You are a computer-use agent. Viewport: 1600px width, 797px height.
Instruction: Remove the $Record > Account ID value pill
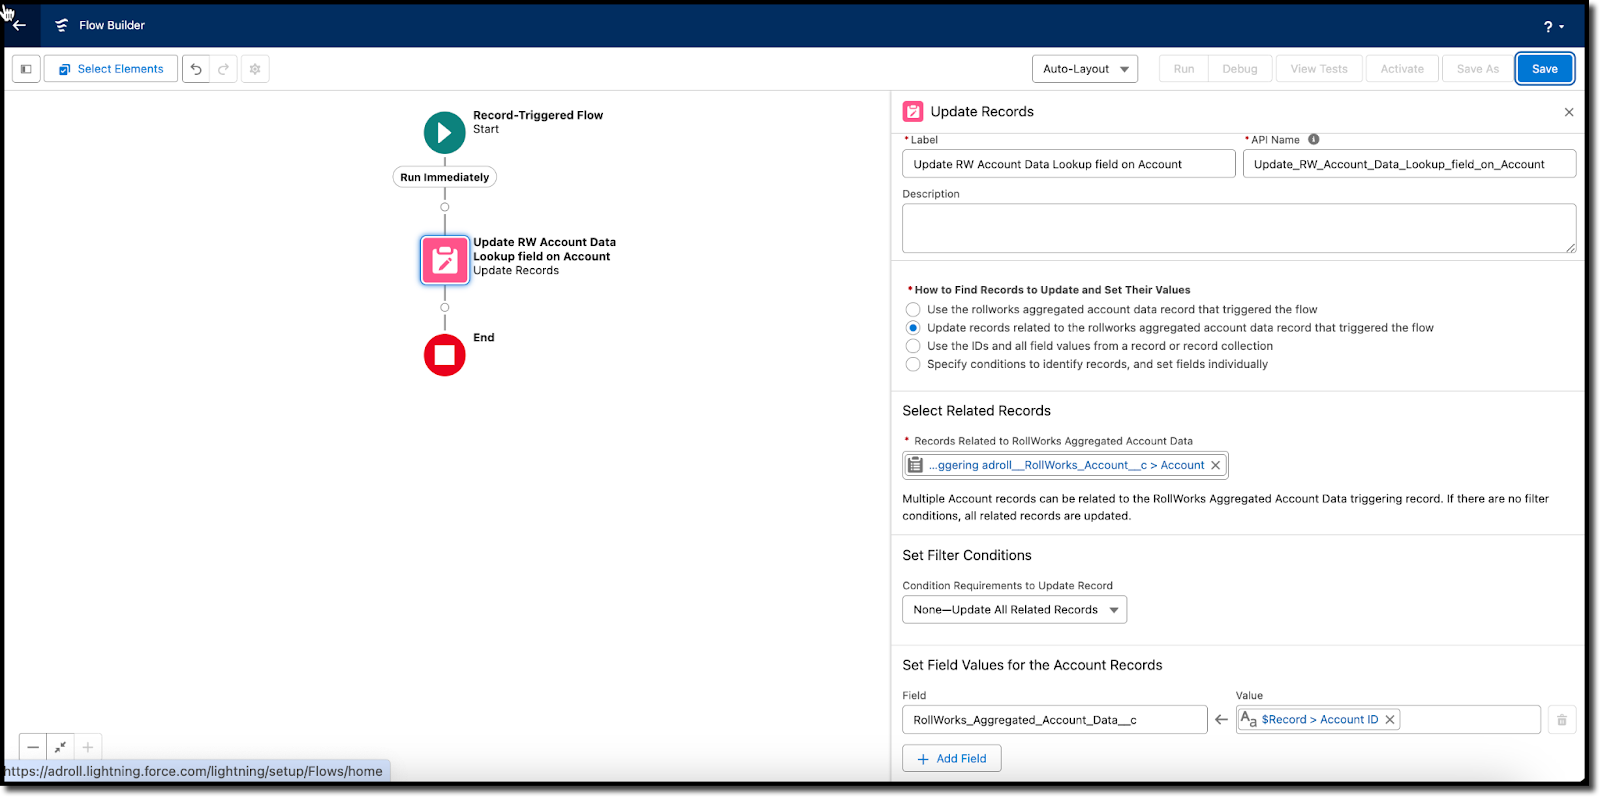1390,720
